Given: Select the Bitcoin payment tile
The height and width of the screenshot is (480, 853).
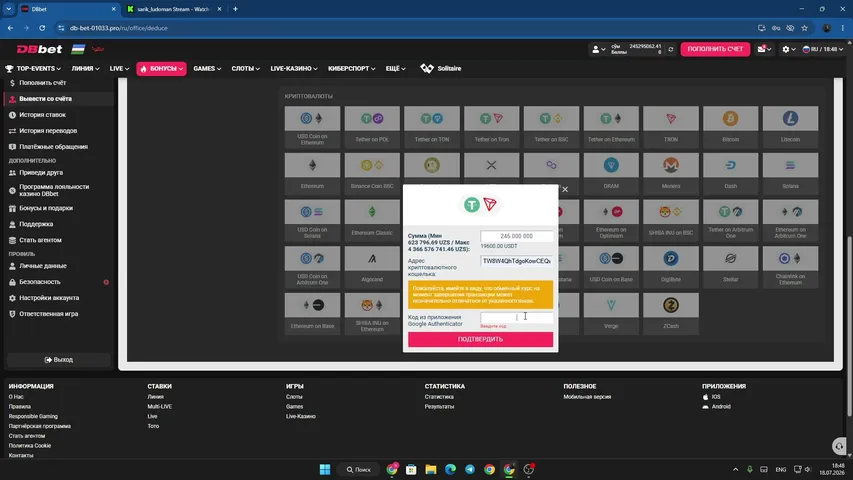Looking at the screenshot, I should click(730, 126).
